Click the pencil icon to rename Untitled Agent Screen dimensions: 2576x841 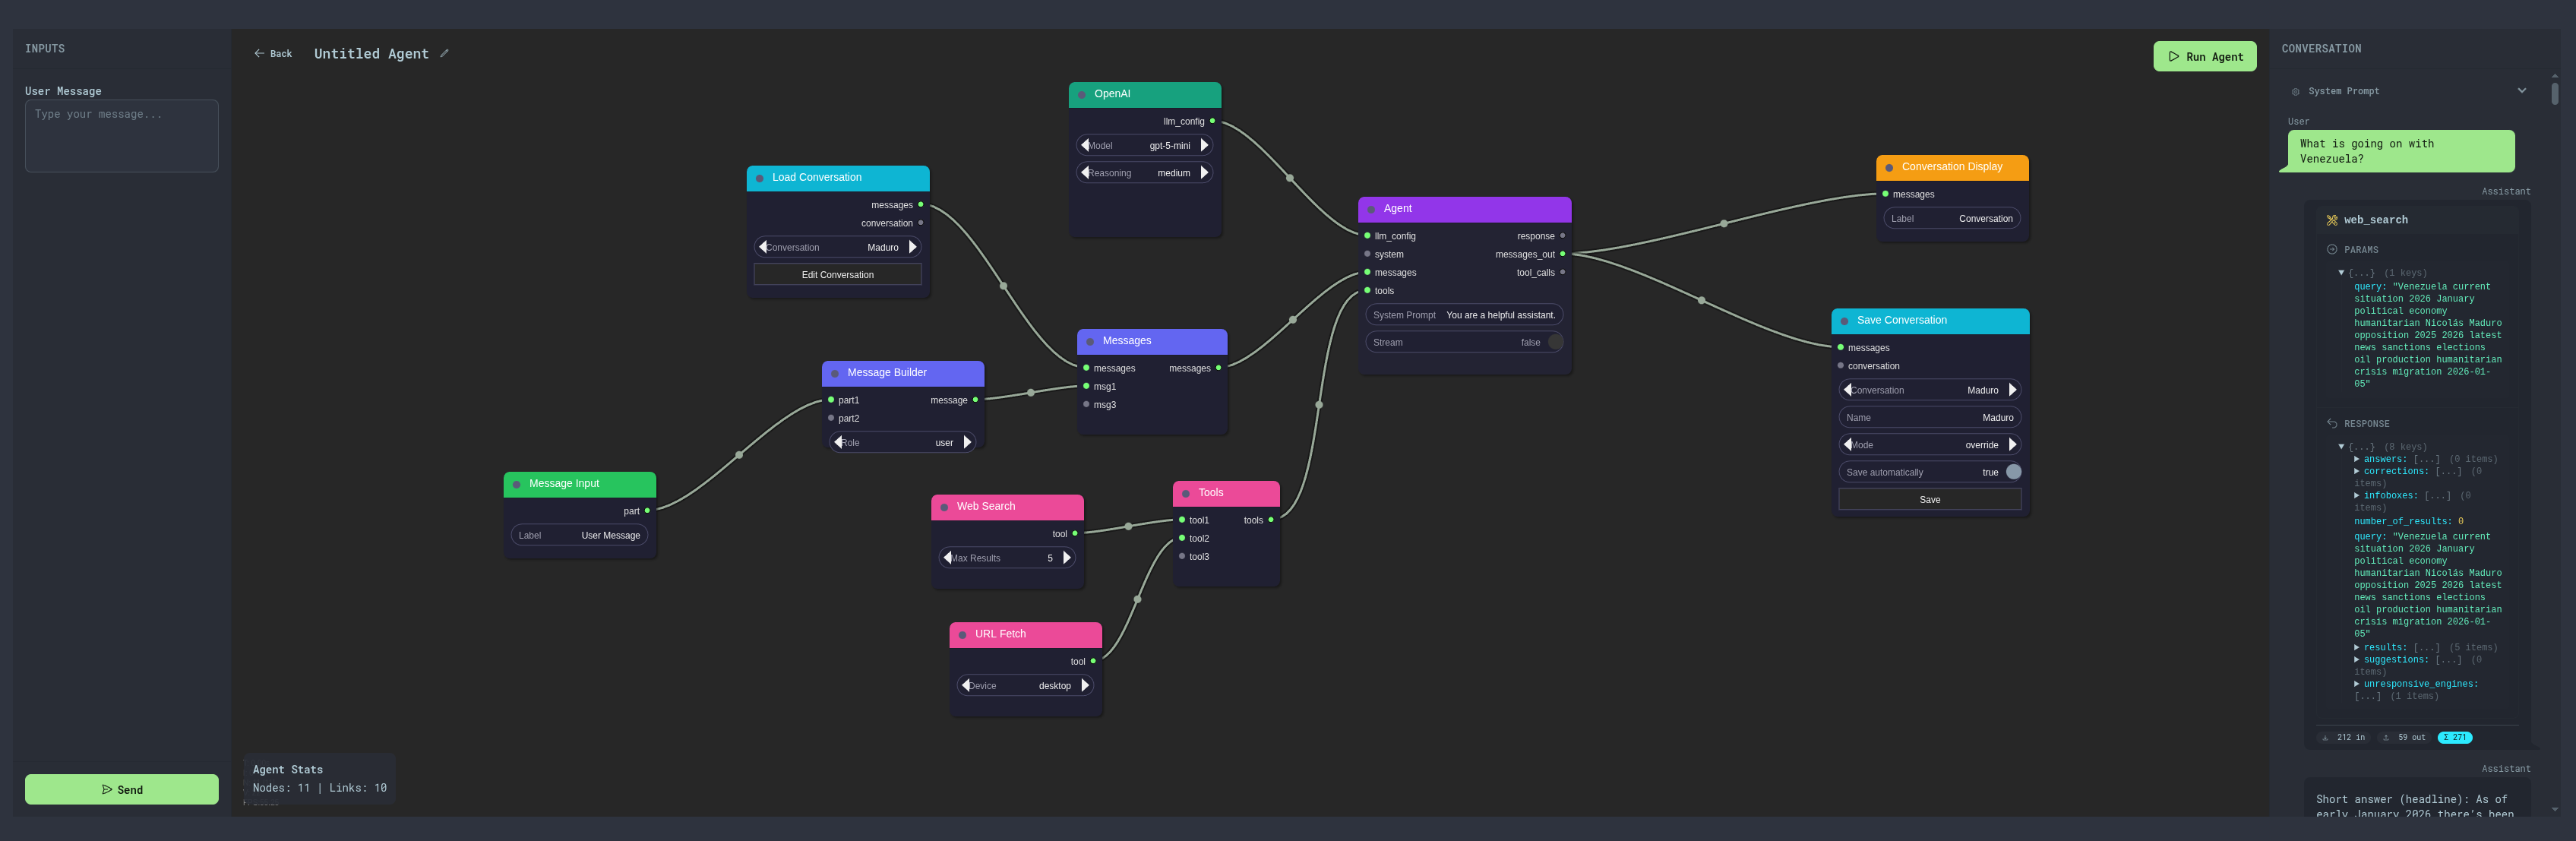coord(444,53)
